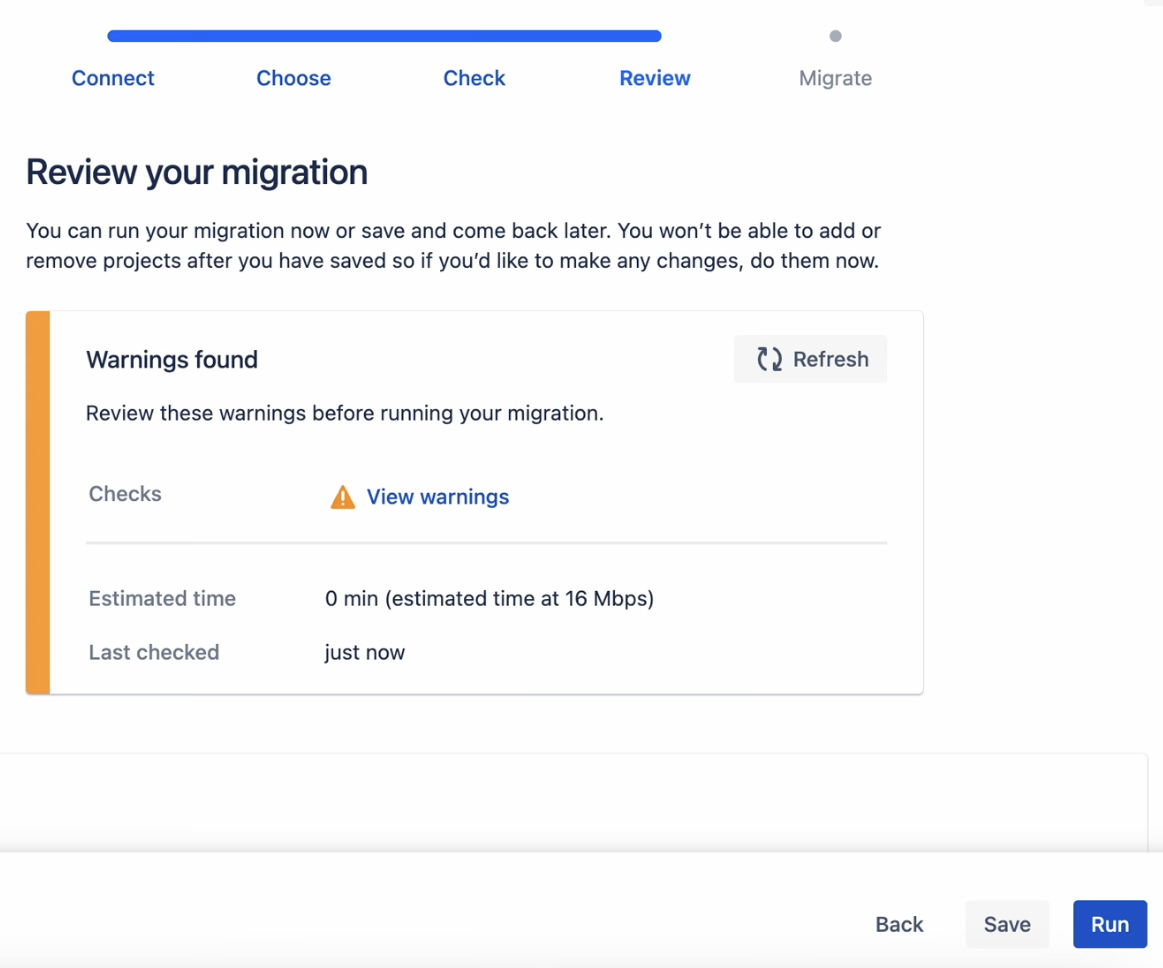The height and width of the screenshot is (968, 1163).
Task: Open the View warnings link
Action: [x=437, y=497]
